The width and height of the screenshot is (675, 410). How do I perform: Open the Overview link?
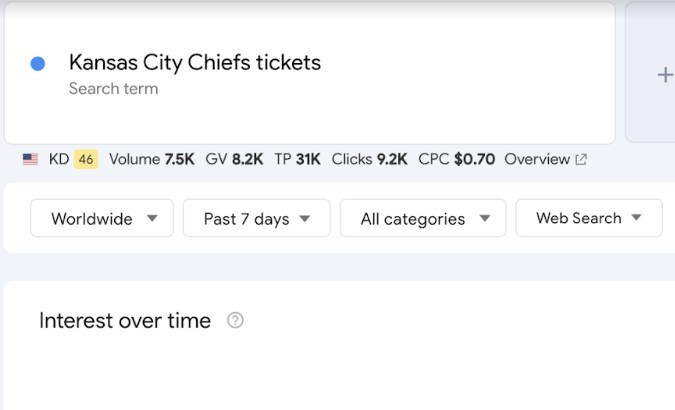(x=537, y=159)
